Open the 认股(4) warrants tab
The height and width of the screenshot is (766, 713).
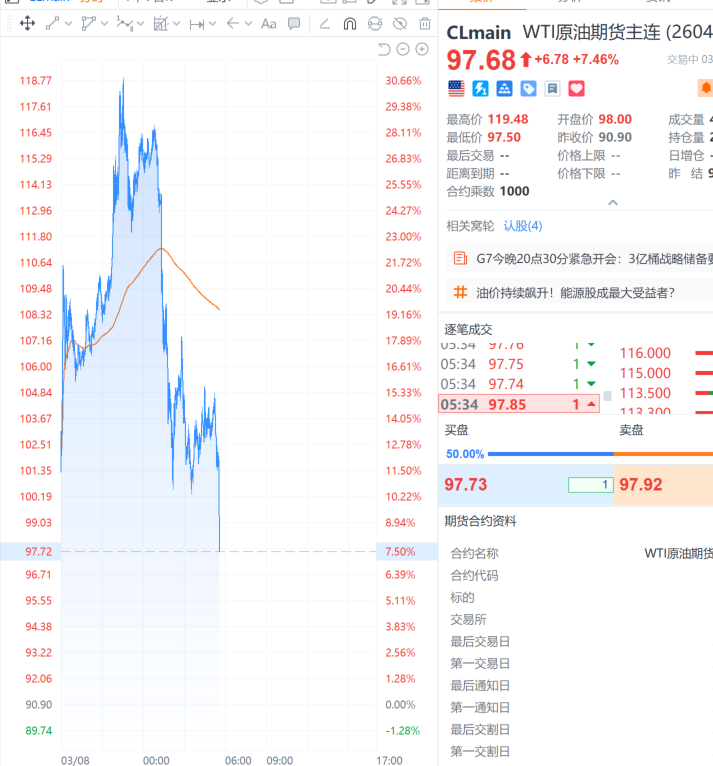(x=522, y=226)
